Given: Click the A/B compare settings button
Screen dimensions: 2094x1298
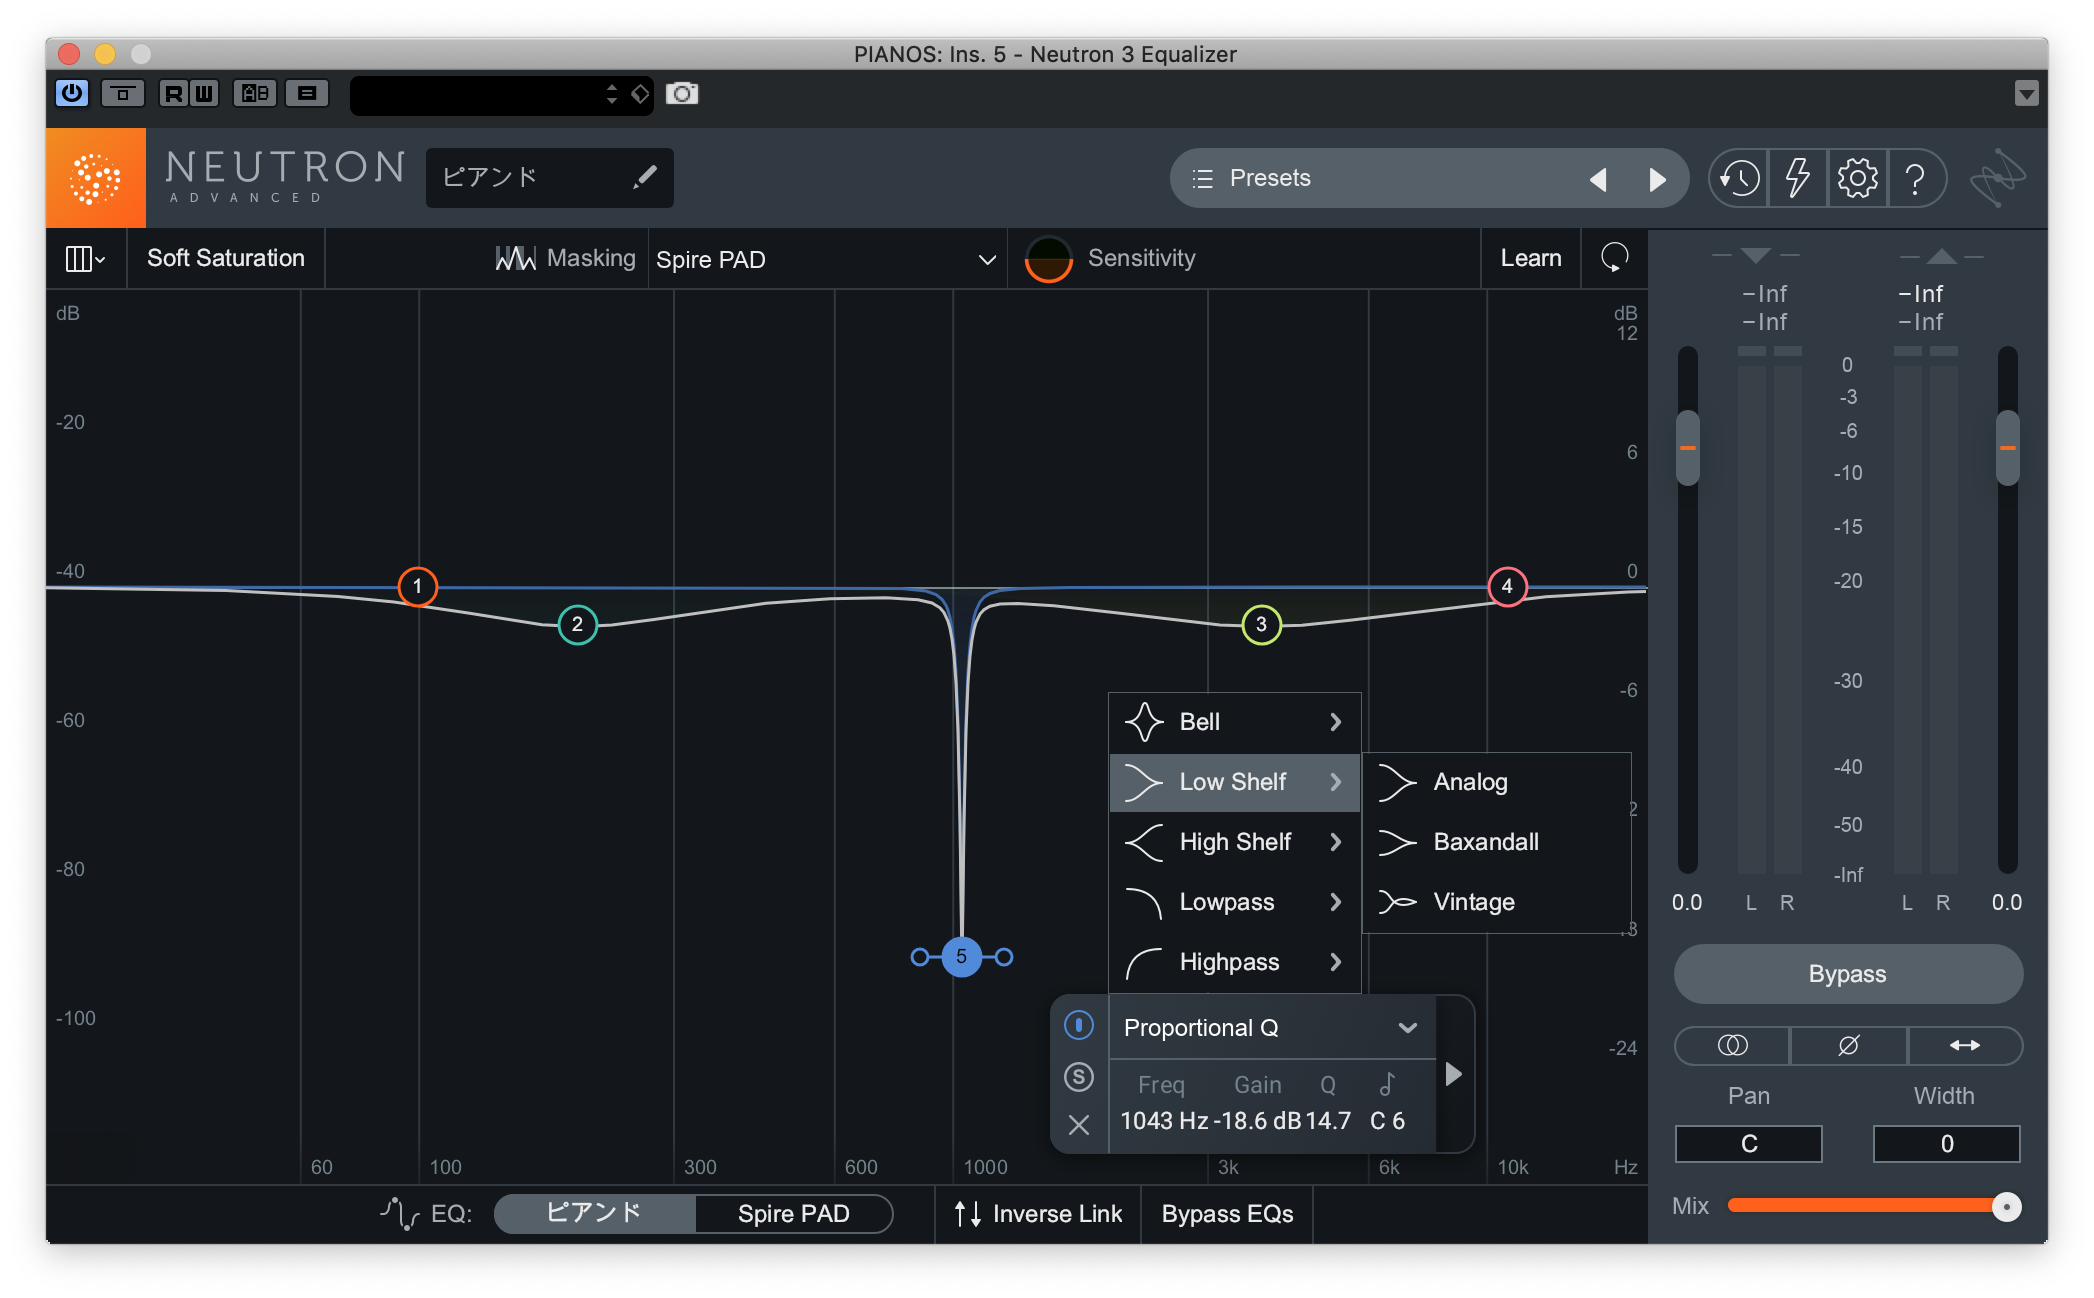Looking at the screenshot, I should point(255,93).
